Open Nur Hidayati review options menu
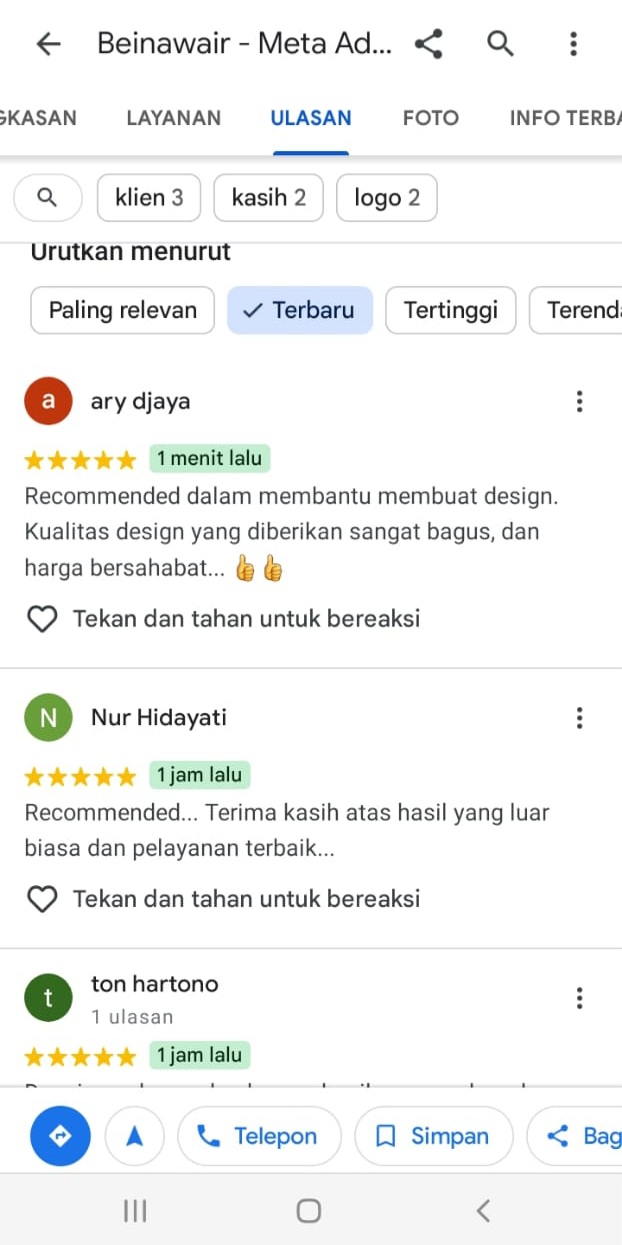Screen dimensions: 622x1245 coord(579,718)
